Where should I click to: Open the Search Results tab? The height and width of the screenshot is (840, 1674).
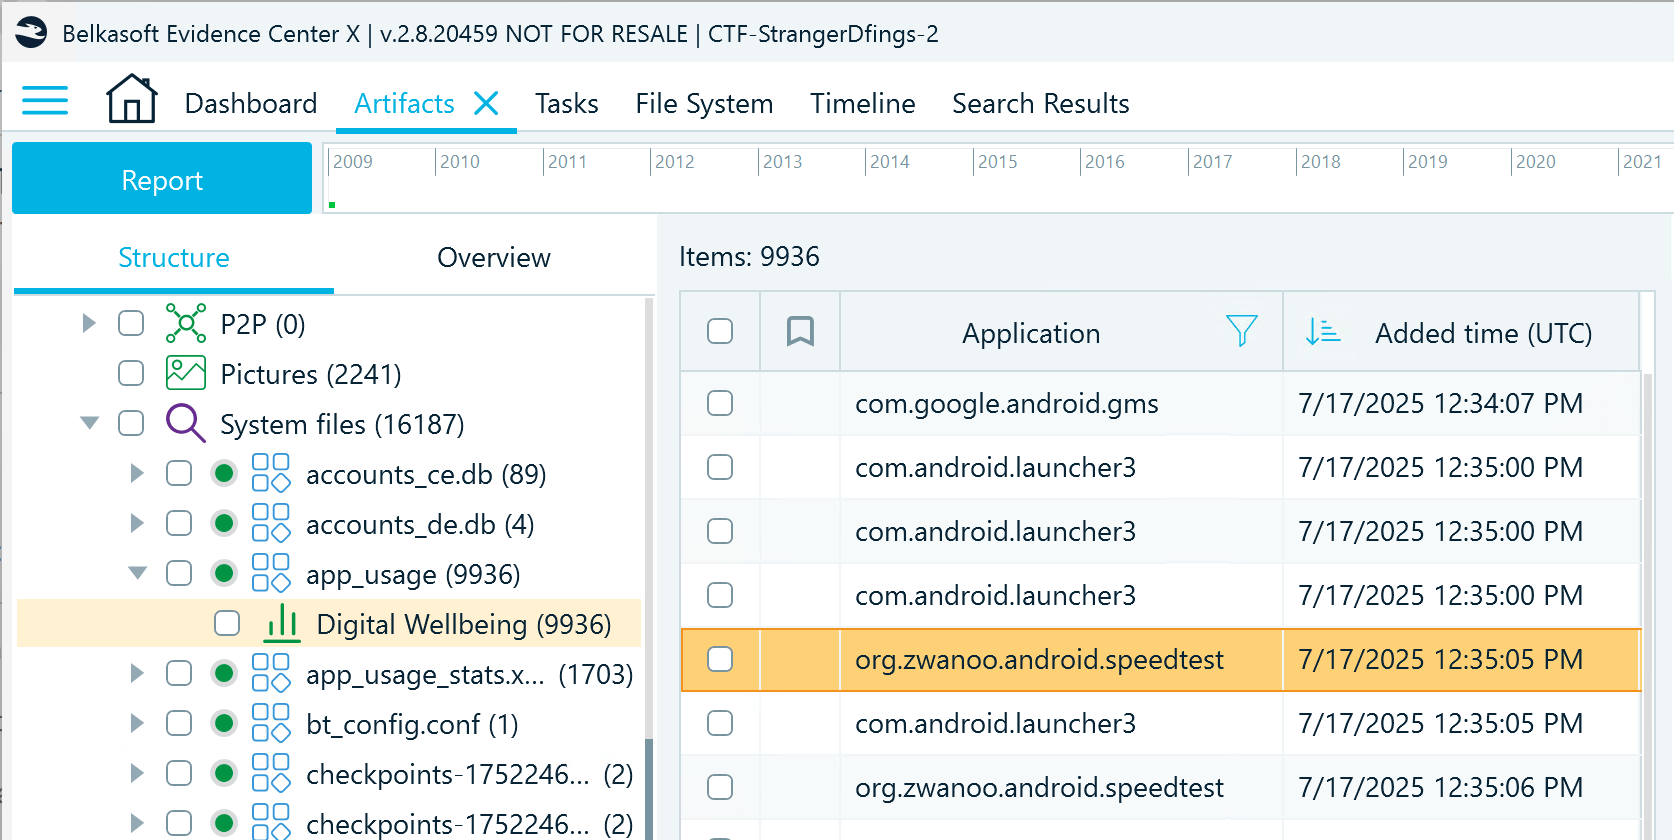coord(1041,103)
